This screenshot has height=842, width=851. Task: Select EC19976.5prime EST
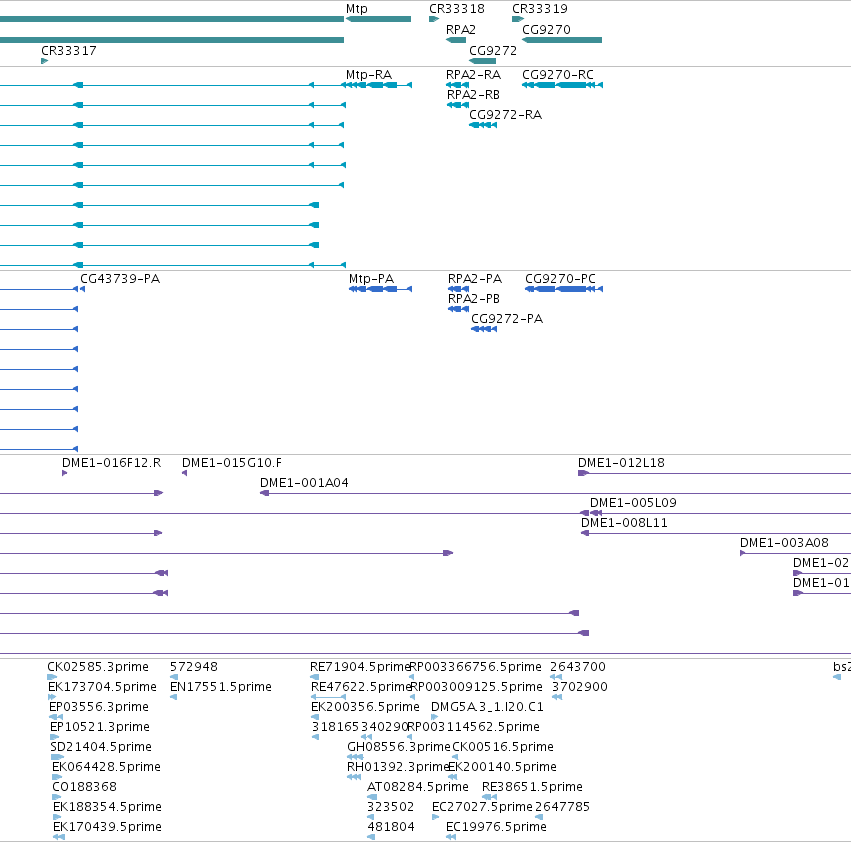450,837
